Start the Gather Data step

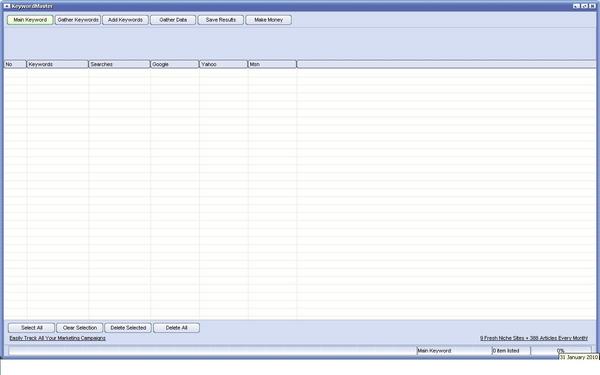click(x=173, y=20)
